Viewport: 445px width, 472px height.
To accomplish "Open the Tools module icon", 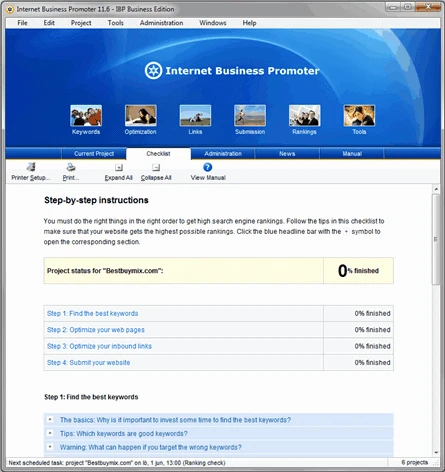I will (359, 116).
